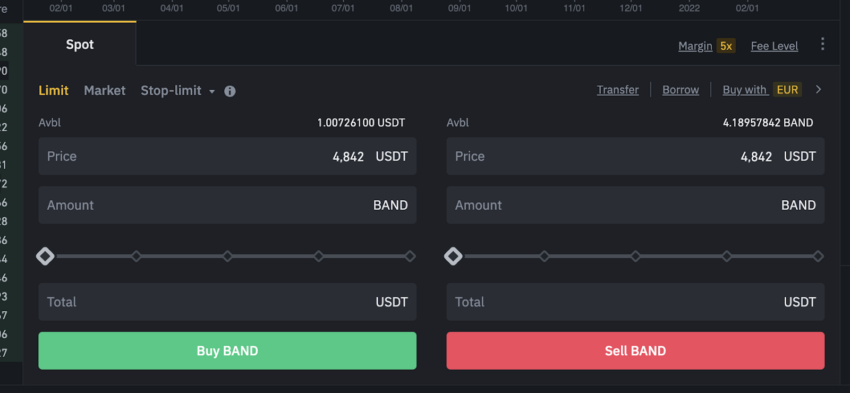Click the info icon beside Stop-limit
850x393 pixels.
tap(230, 91)
